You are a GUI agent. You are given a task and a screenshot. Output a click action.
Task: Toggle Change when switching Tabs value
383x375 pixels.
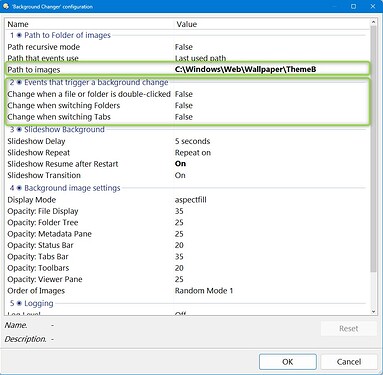[184, 117]
